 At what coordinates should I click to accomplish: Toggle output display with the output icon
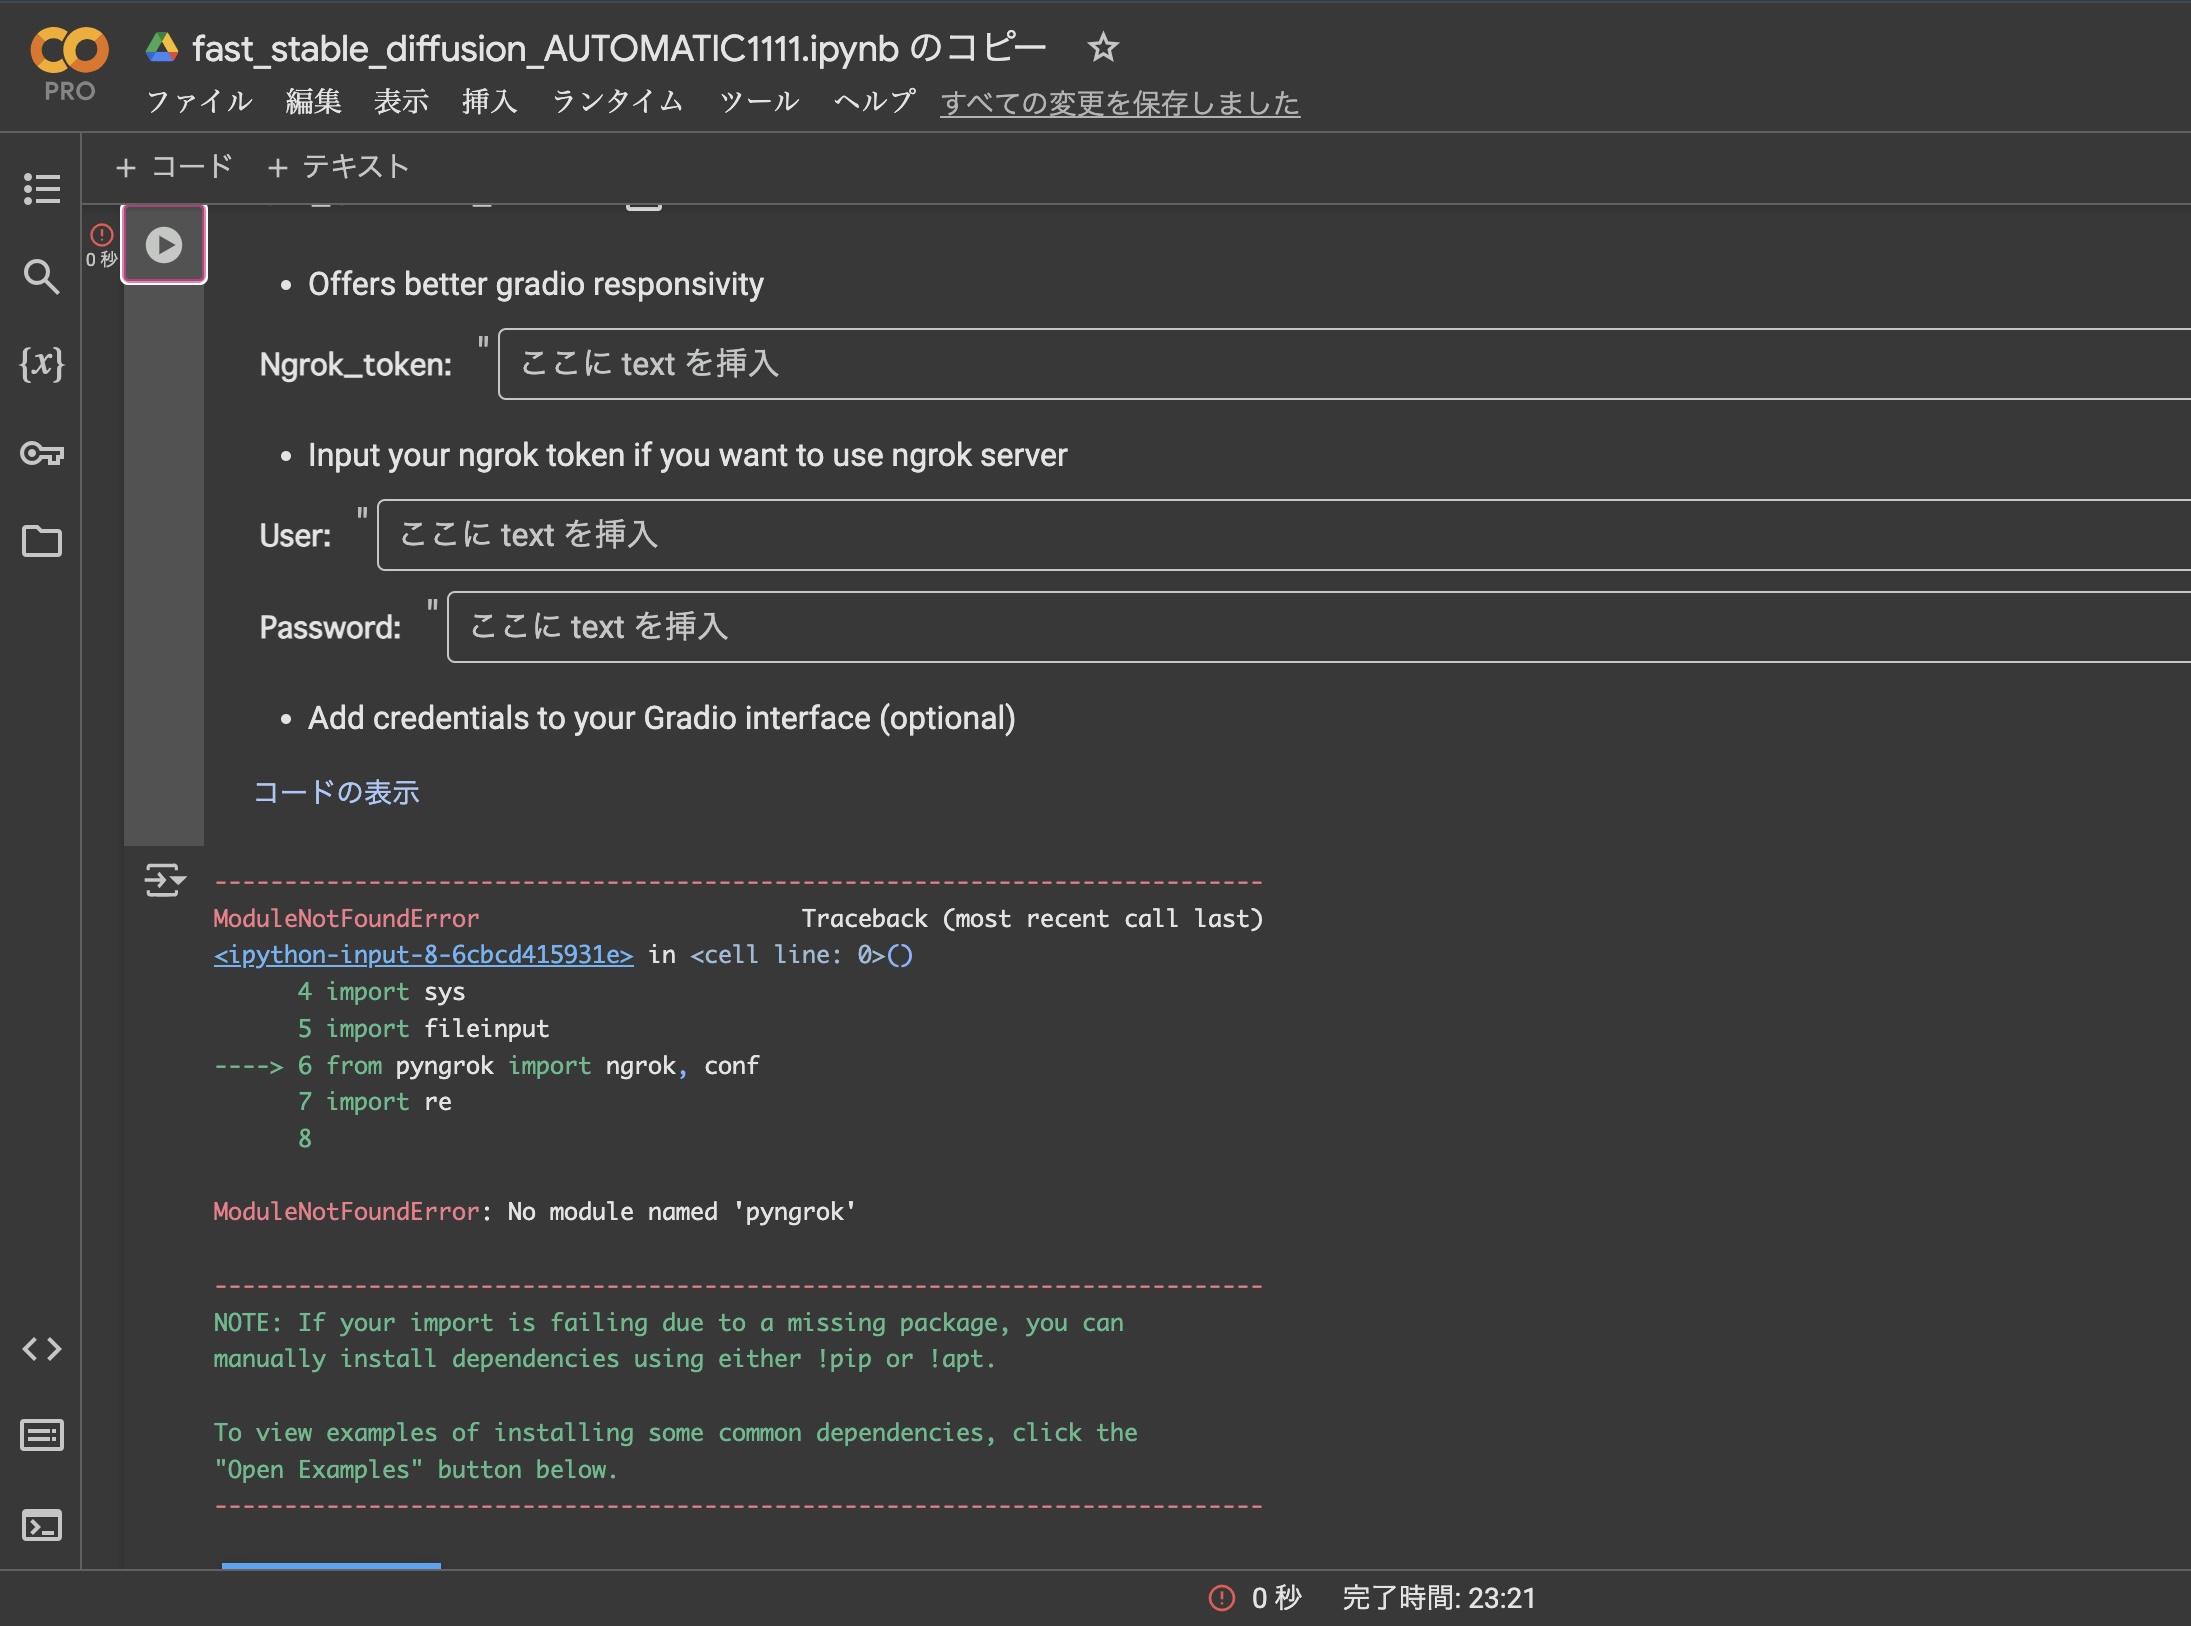164,880
